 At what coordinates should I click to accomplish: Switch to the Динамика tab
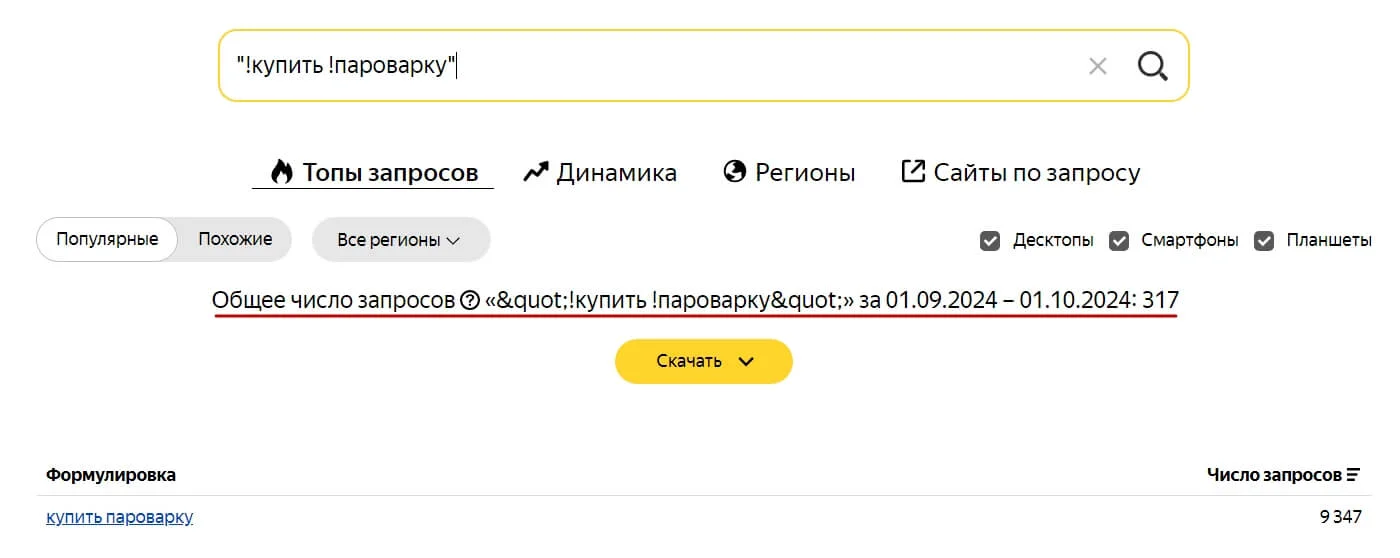[615, 172]
